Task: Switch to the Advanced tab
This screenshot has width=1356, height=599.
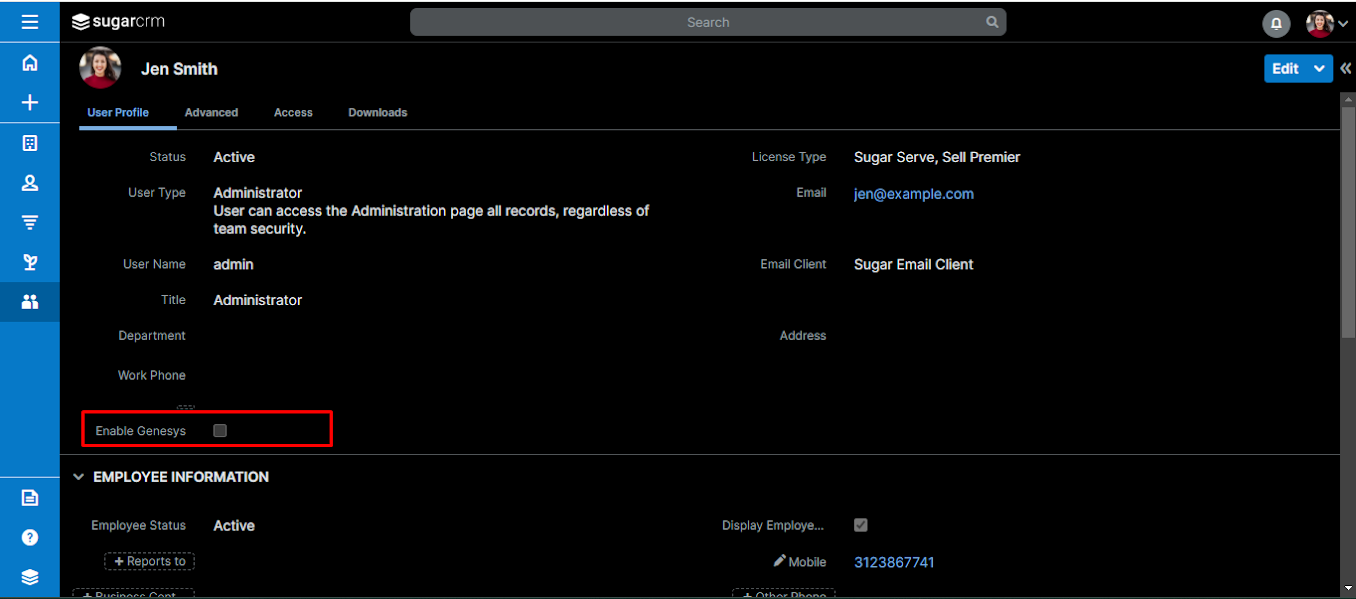Action: (211, 113)
